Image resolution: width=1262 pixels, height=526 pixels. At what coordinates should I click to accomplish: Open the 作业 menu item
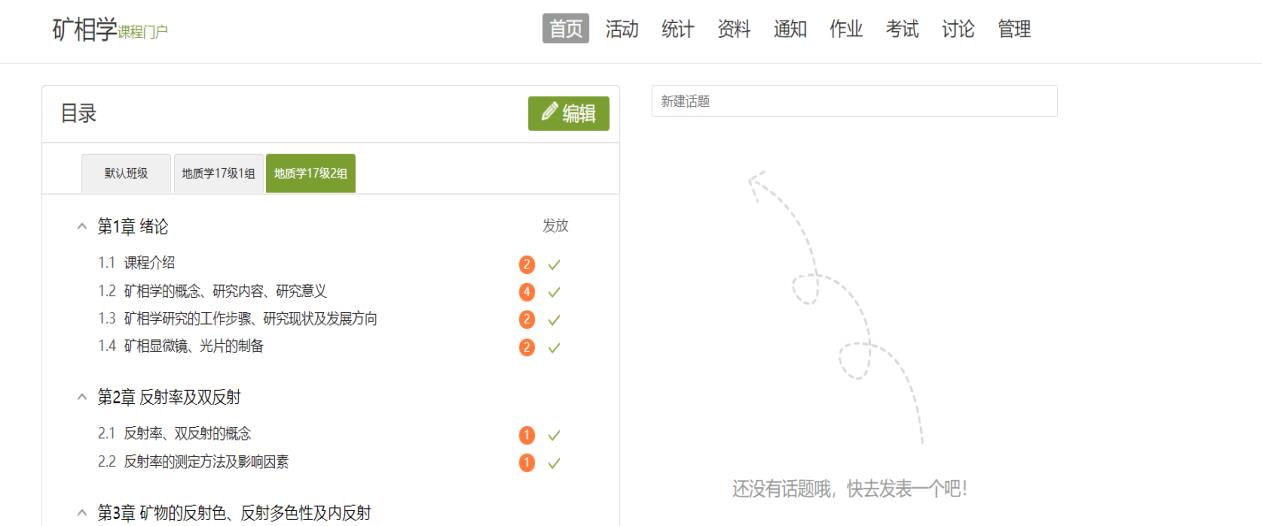(846, 30)
